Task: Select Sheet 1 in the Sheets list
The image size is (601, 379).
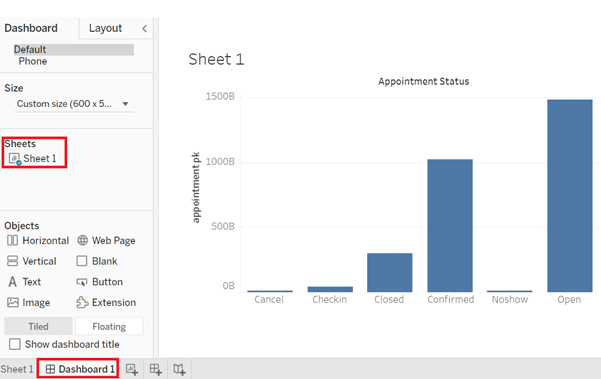Action: coord(33,159)
